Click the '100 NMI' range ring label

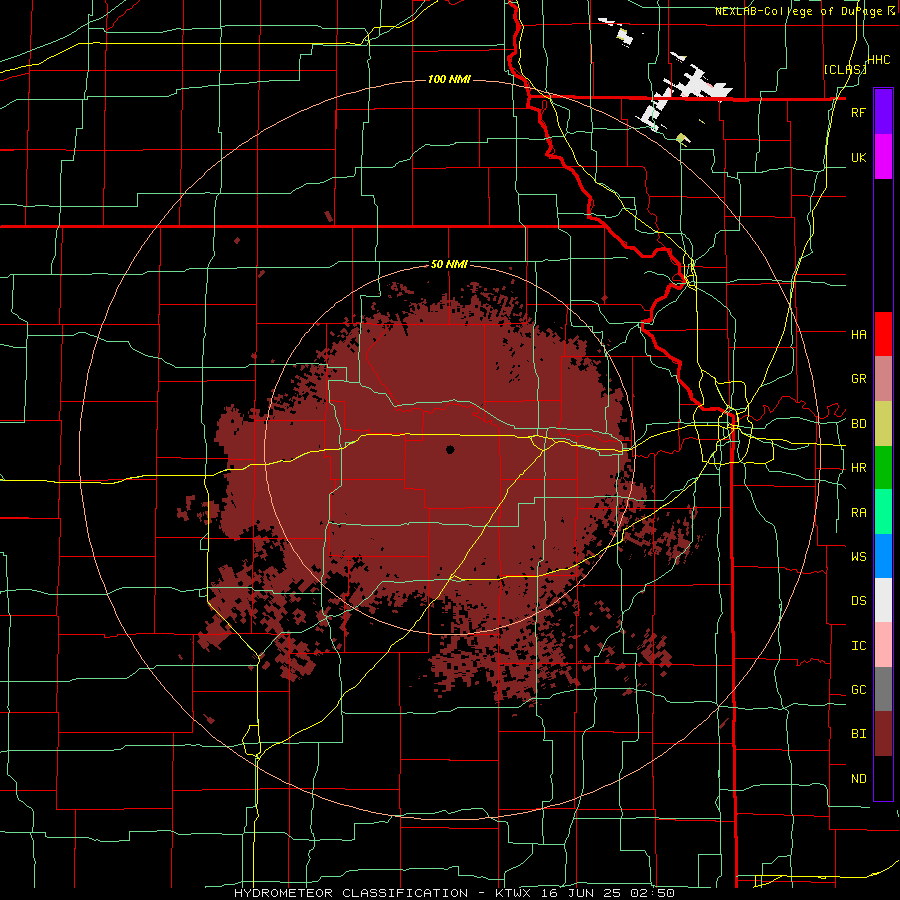tap(449, 79)
